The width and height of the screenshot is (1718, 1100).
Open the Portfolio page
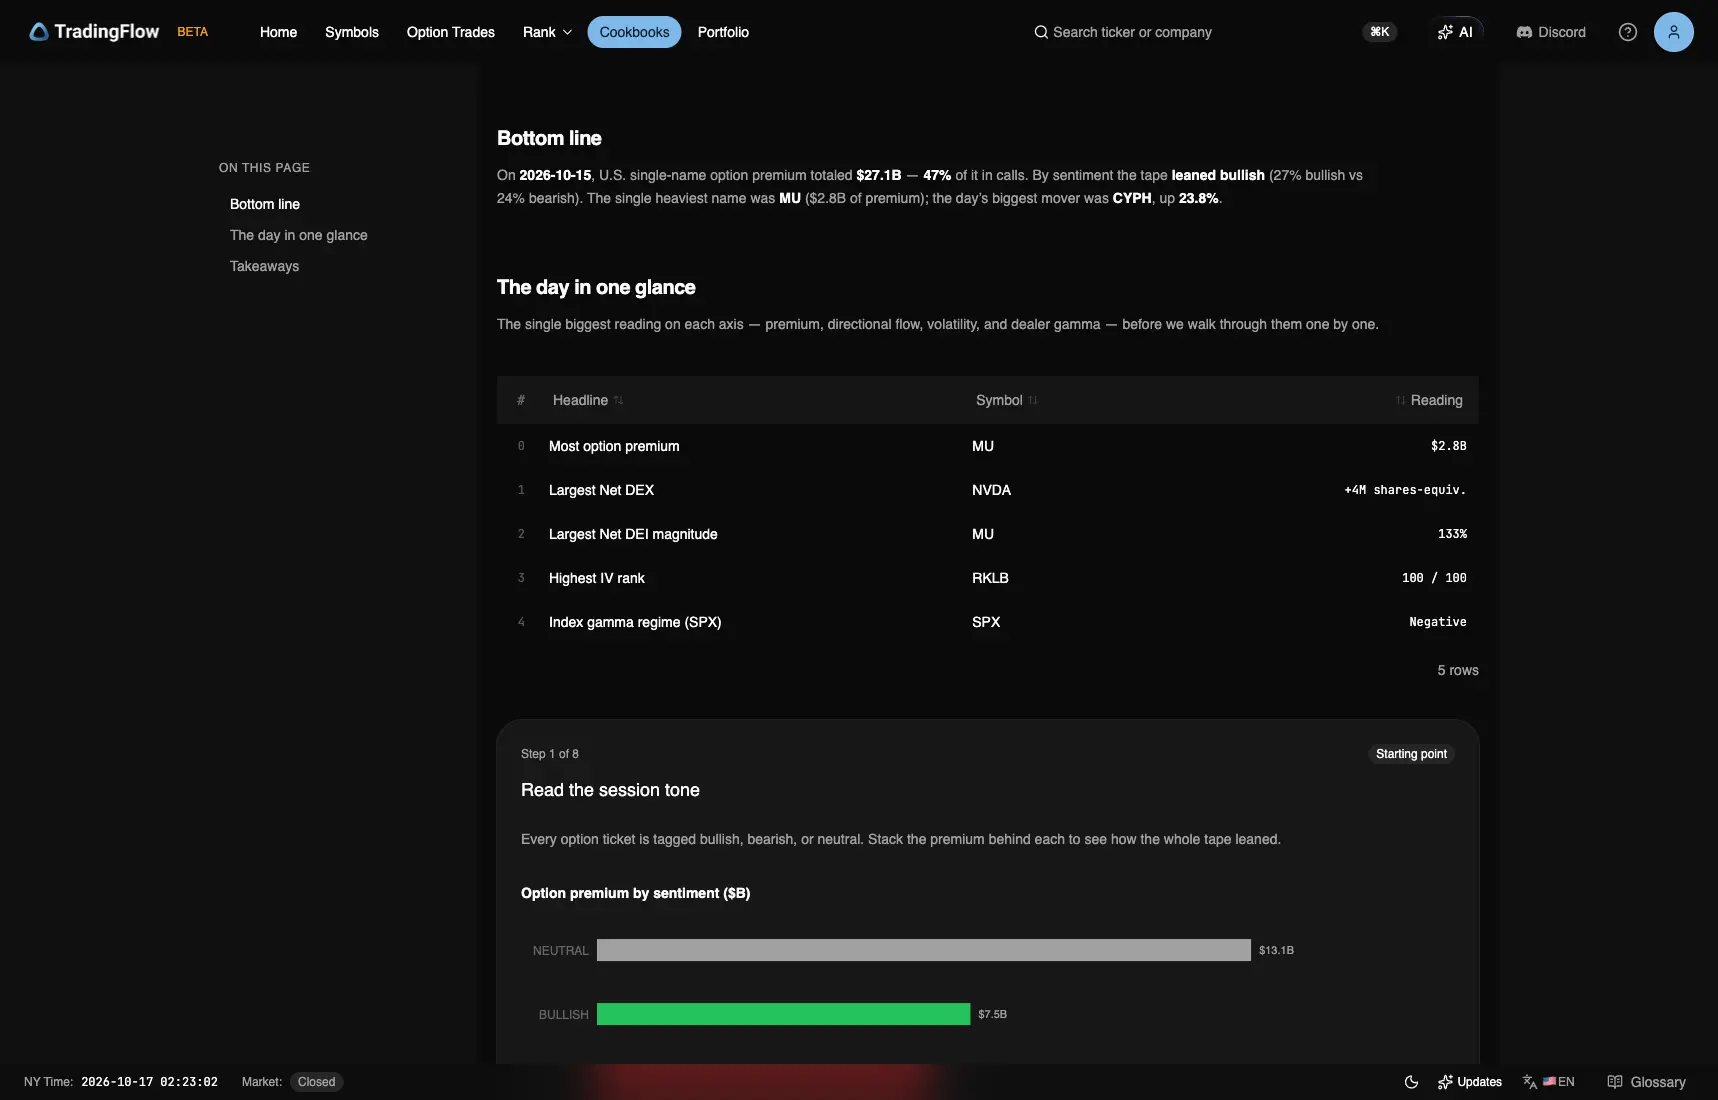coord(723,32)
